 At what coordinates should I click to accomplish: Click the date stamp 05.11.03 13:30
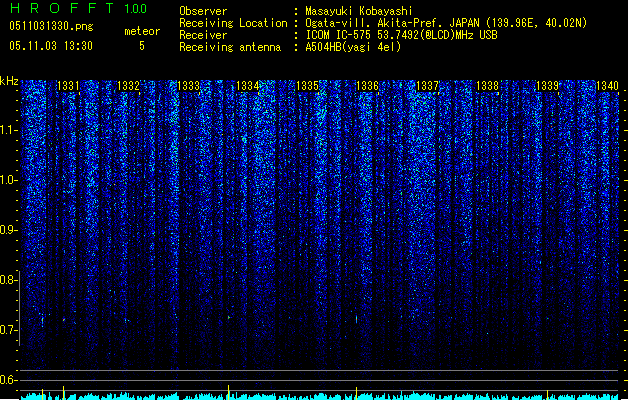click(x=51, y=46)
